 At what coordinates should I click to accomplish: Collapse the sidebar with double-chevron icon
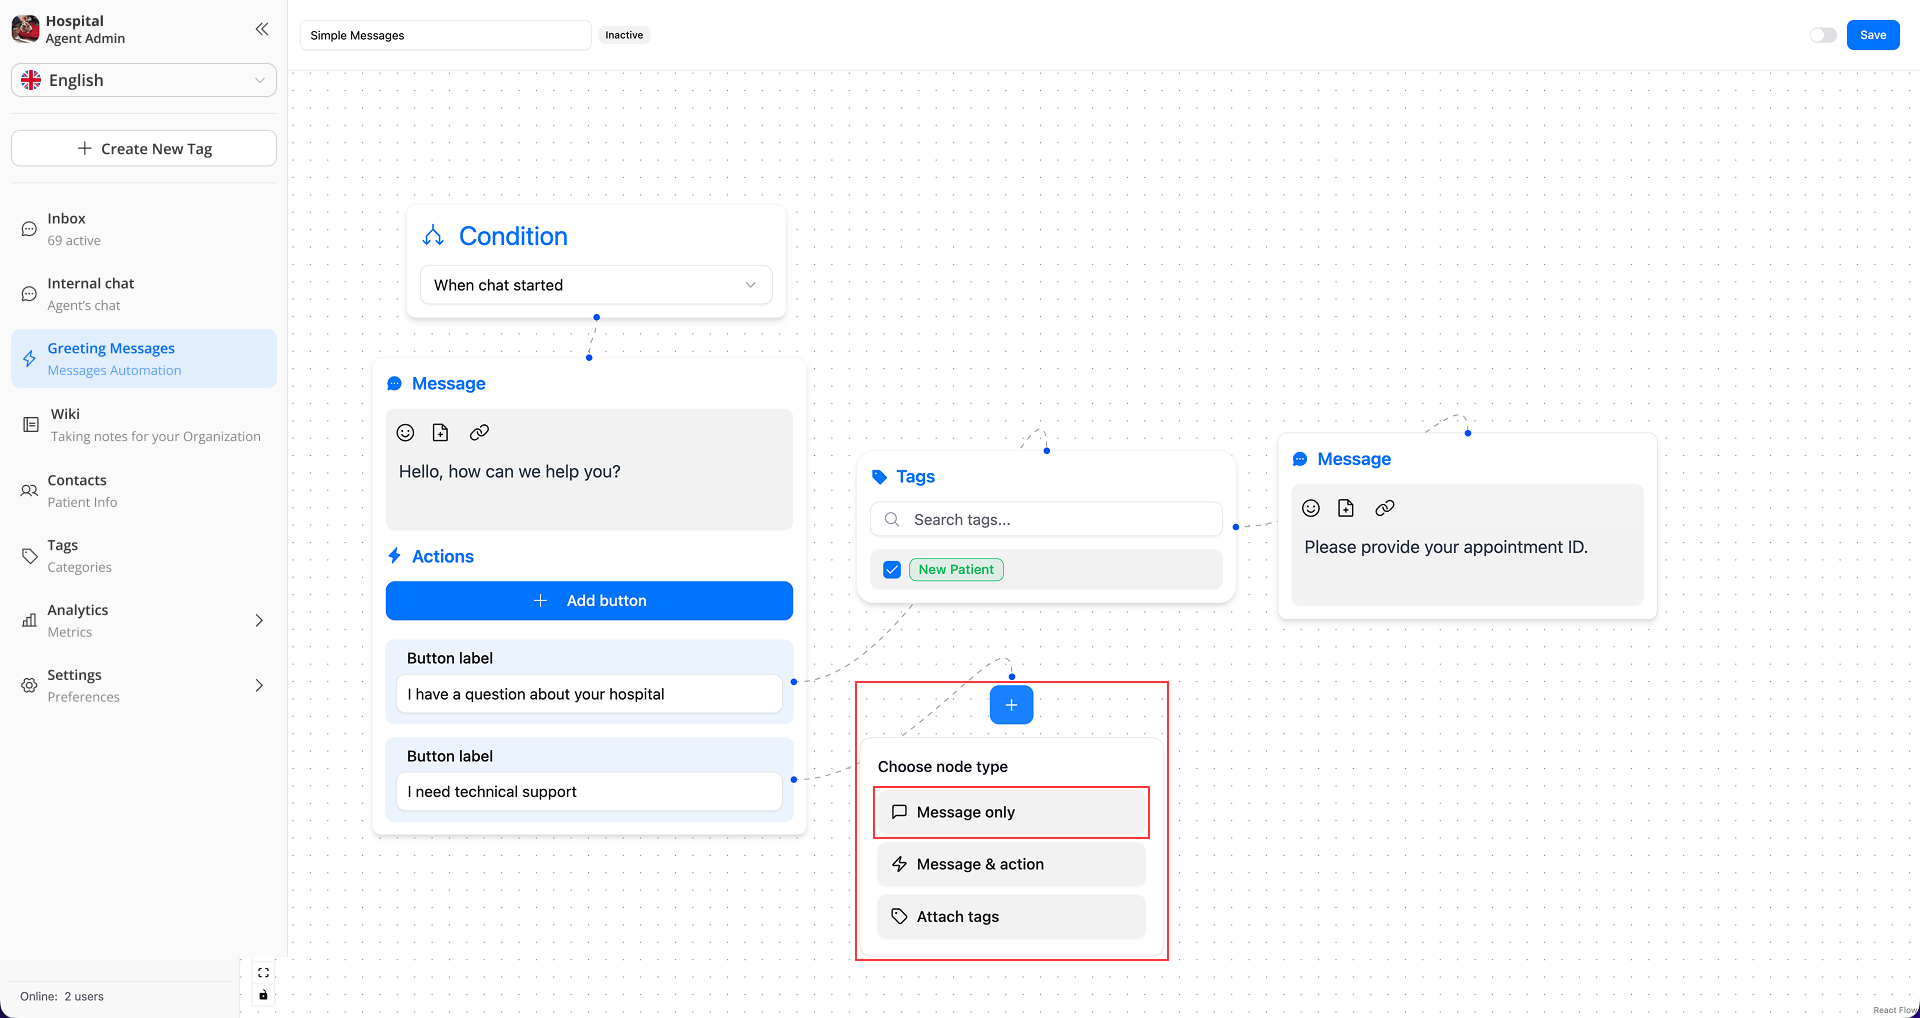[x=262, y=29]
